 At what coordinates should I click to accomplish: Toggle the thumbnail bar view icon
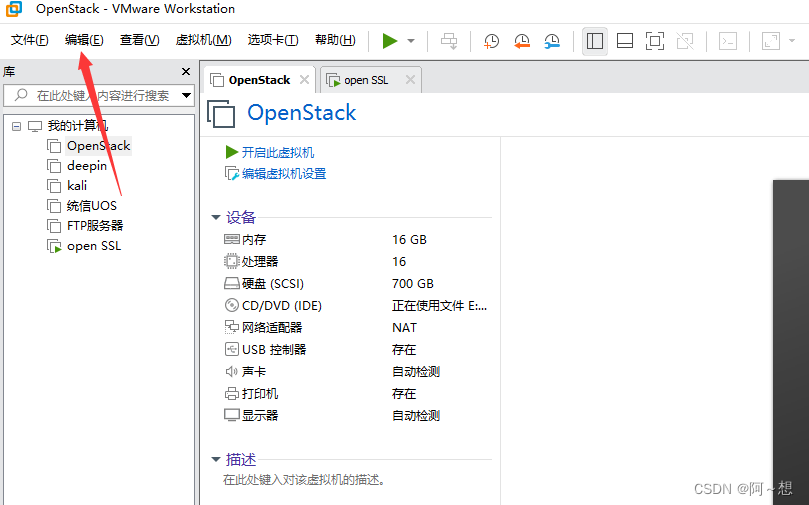625,41
